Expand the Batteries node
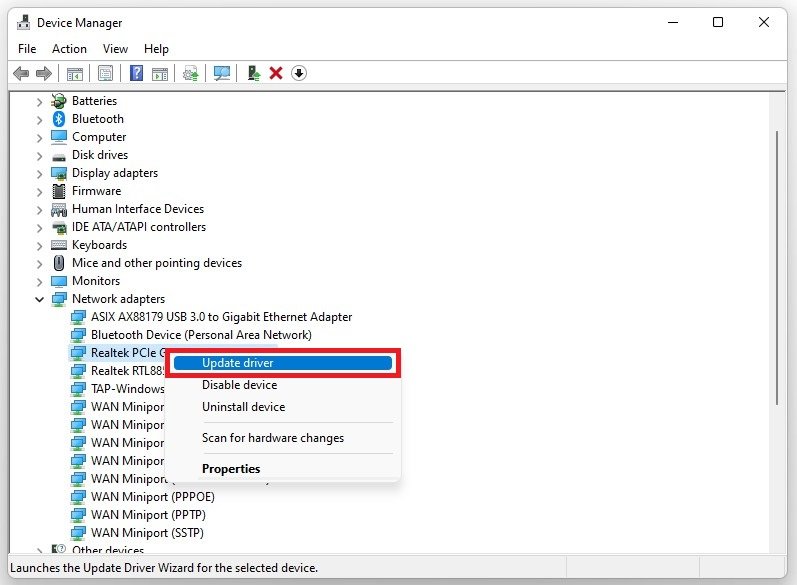 (x=39, y=102)
